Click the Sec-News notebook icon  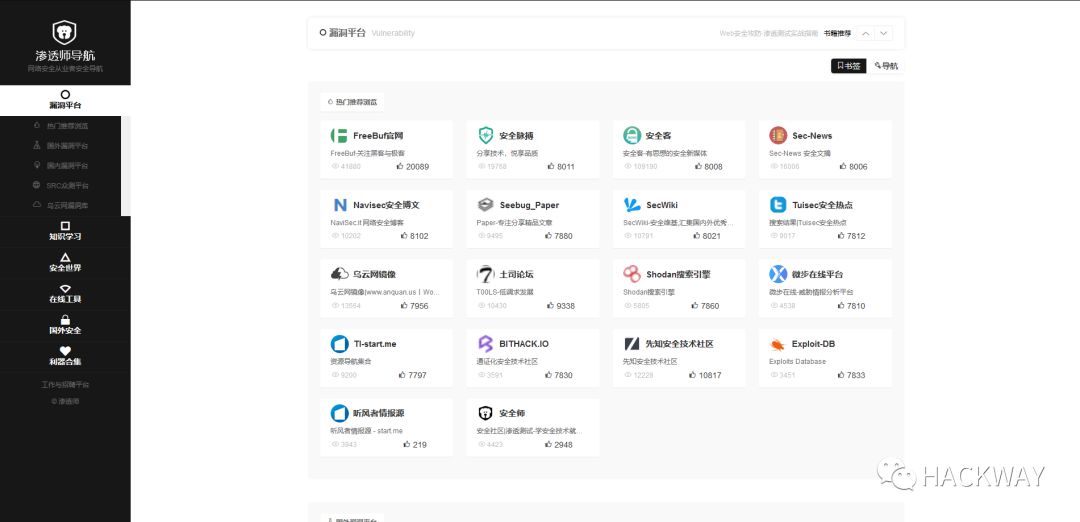pyautogui.click(x=778, y=136)
